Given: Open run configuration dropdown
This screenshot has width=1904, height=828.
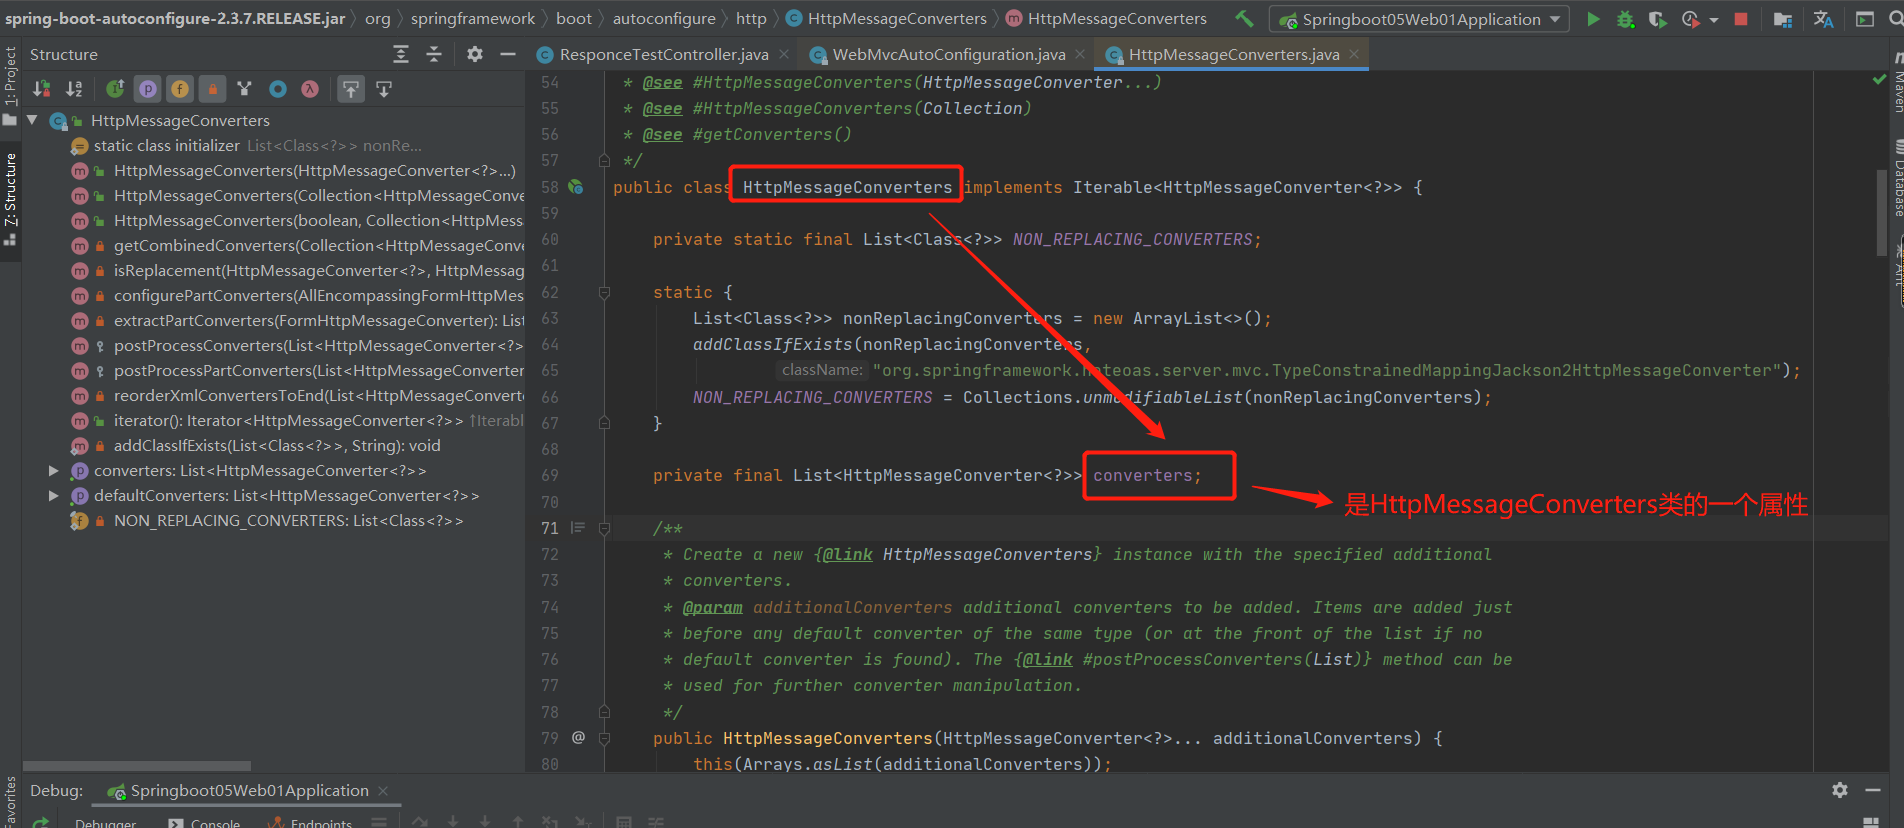Looking at the screenshot, I should tap(1419, 19).
